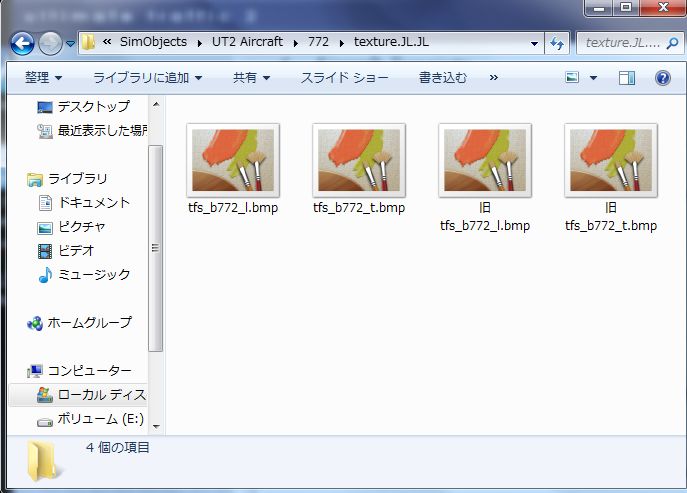Navigate to SimObjects in the address path
687x493 pixels.
(153, 42)
